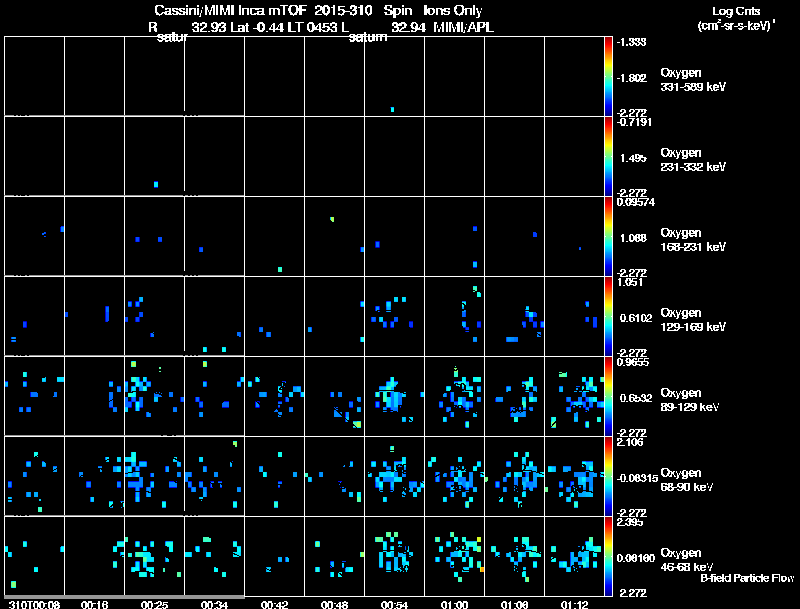Click the 89-129 keV panel at 01:12
Screen dimensions: 800x609
(574, 396)
